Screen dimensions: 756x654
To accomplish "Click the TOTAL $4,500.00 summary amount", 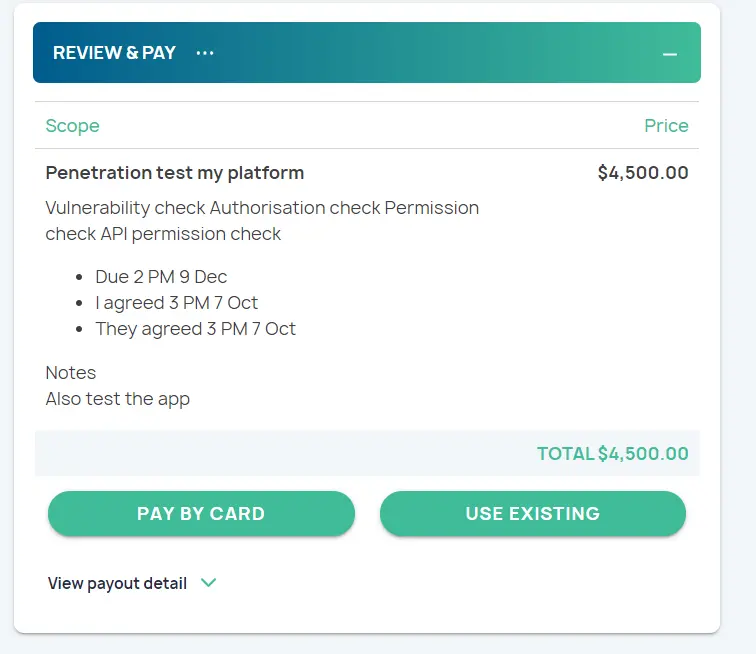I will [612, 454].
